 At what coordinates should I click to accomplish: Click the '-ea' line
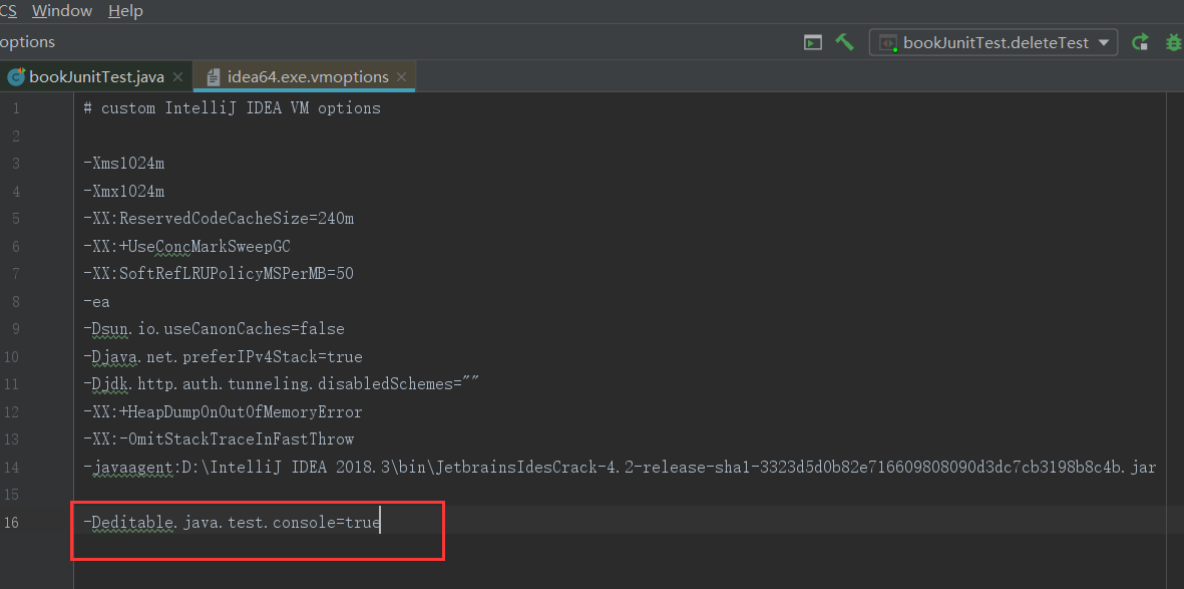(97, 302)
